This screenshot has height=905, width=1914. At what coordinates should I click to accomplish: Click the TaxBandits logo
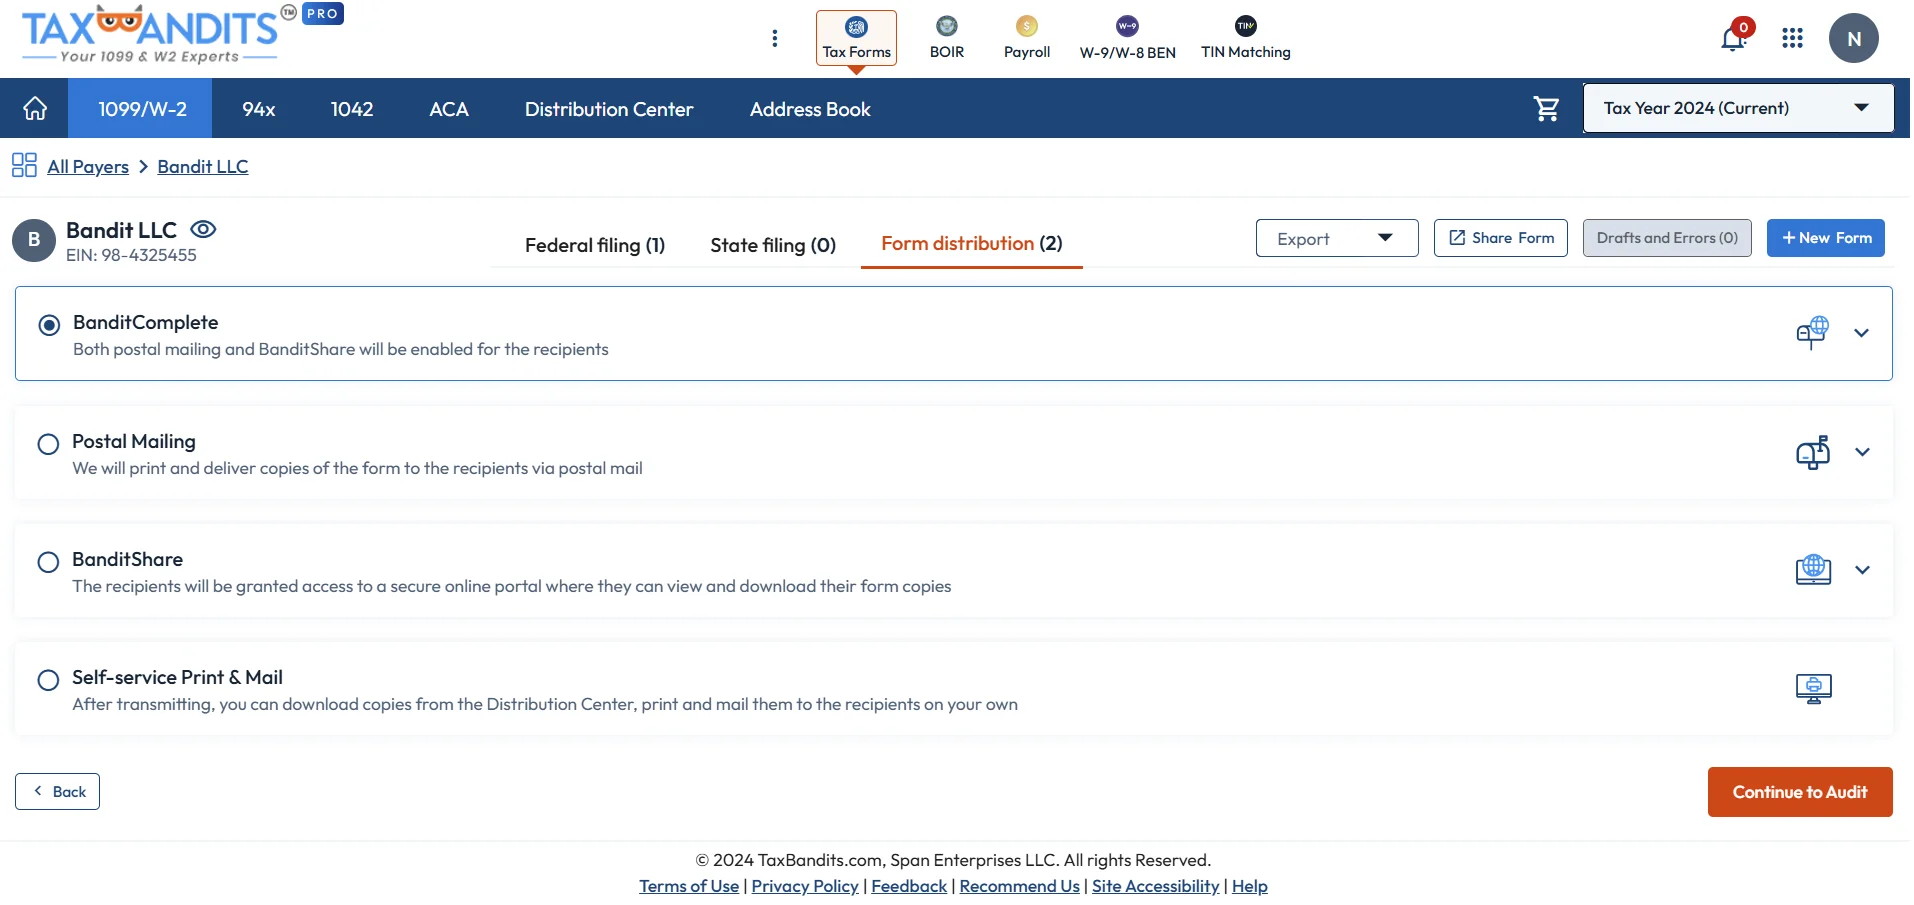pyautogui.click(x=150, y=36)
